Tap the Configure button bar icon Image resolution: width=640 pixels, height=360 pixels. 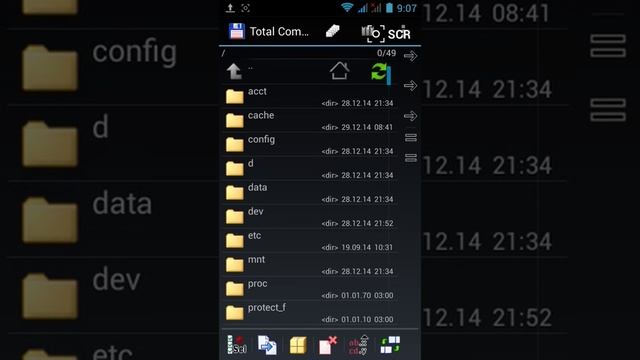coord(390,345)
